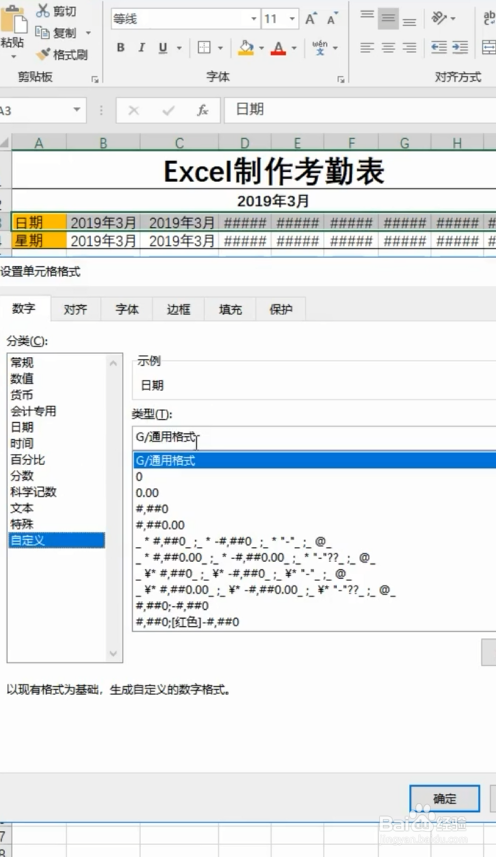Image resolution: width=496 pixels, height=857 pixels.
Task: Click decrease indent icon
Action: [x=439, y=48]
